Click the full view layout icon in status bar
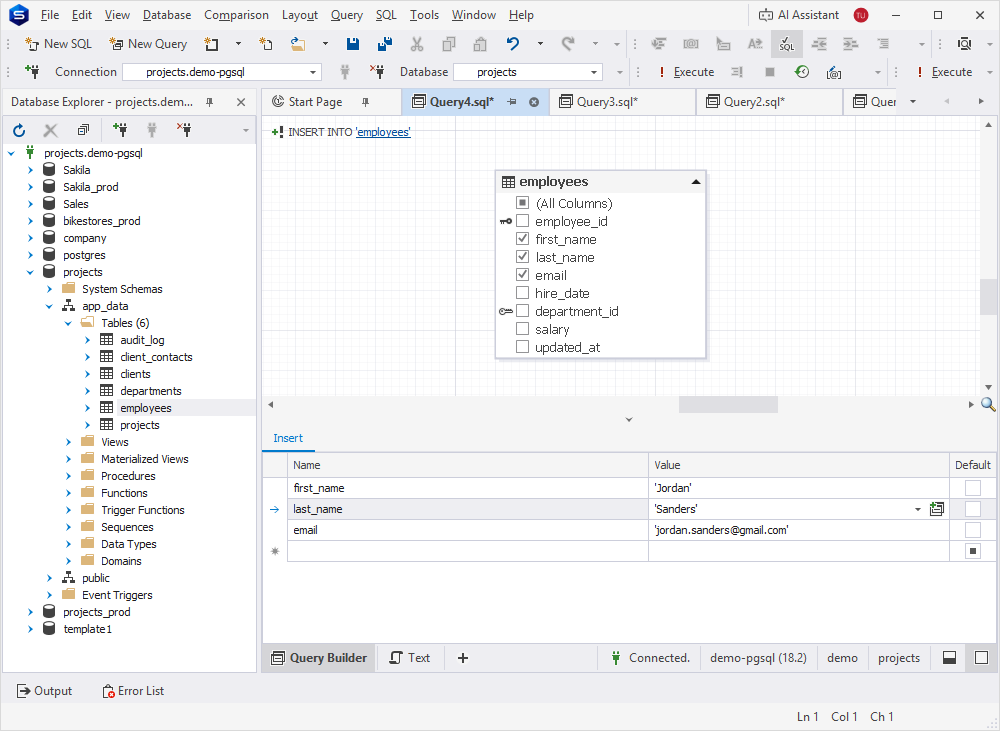The width and height of the screenshot is (1000, 731). pos(982,658)
